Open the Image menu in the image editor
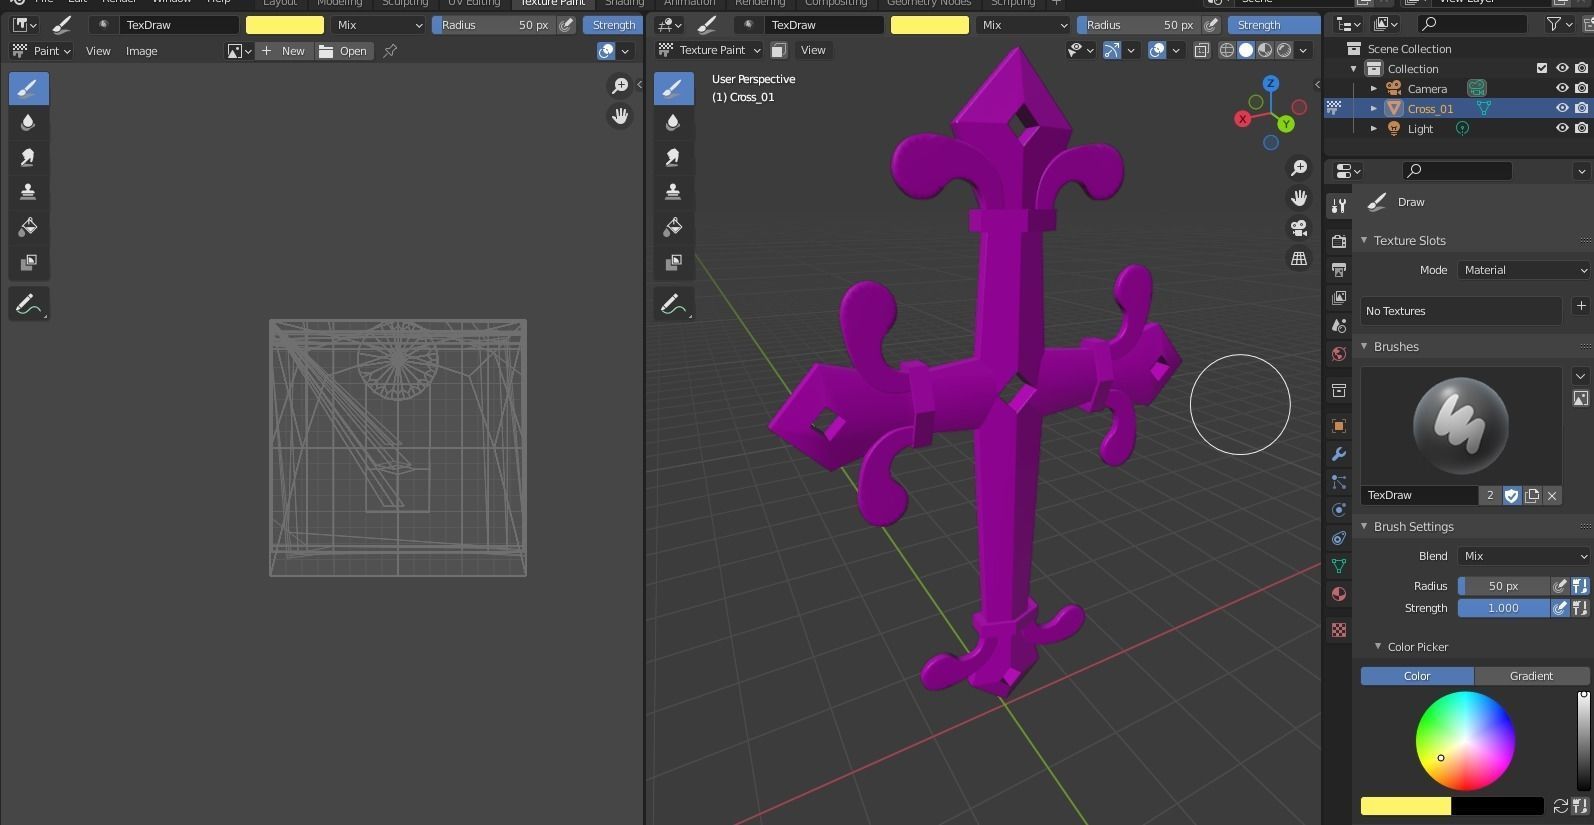The height and width of the screenshot is (825, 1594). pos(141,51)
